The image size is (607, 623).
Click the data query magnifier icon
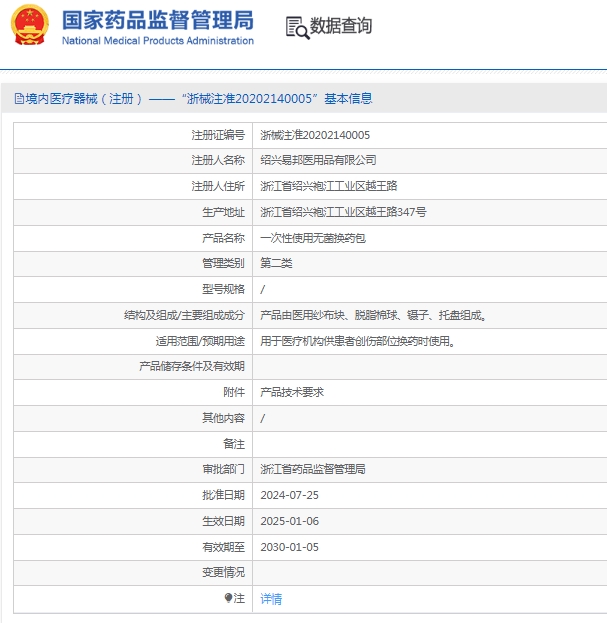[x=298, y=27]
